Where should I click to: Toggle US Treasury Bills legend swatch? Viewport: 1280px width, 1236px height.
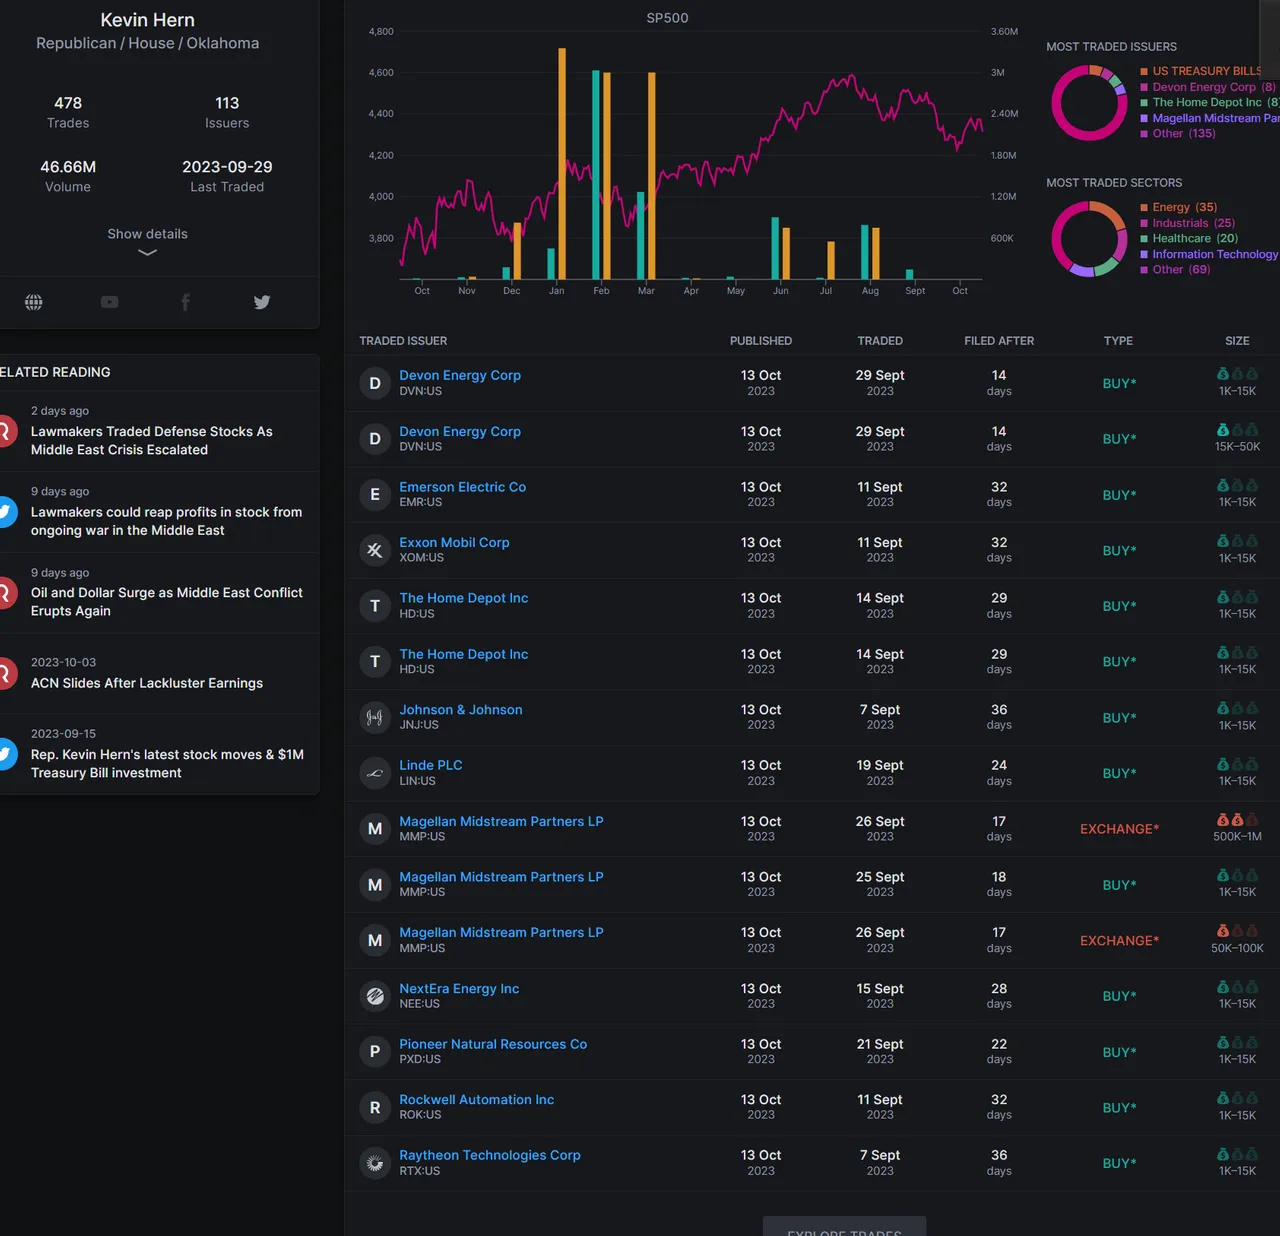tap(1144, 72)
